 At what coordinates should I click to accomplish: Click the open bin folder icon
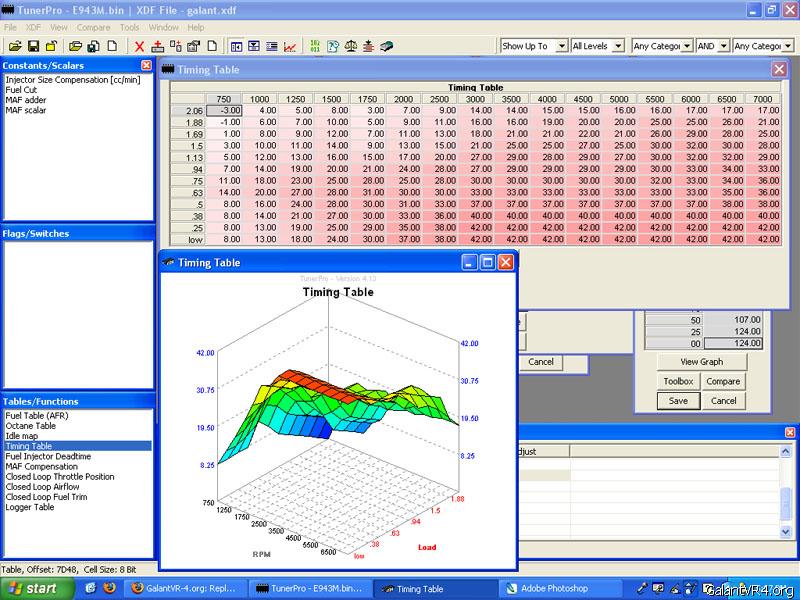tap(17, 46)
